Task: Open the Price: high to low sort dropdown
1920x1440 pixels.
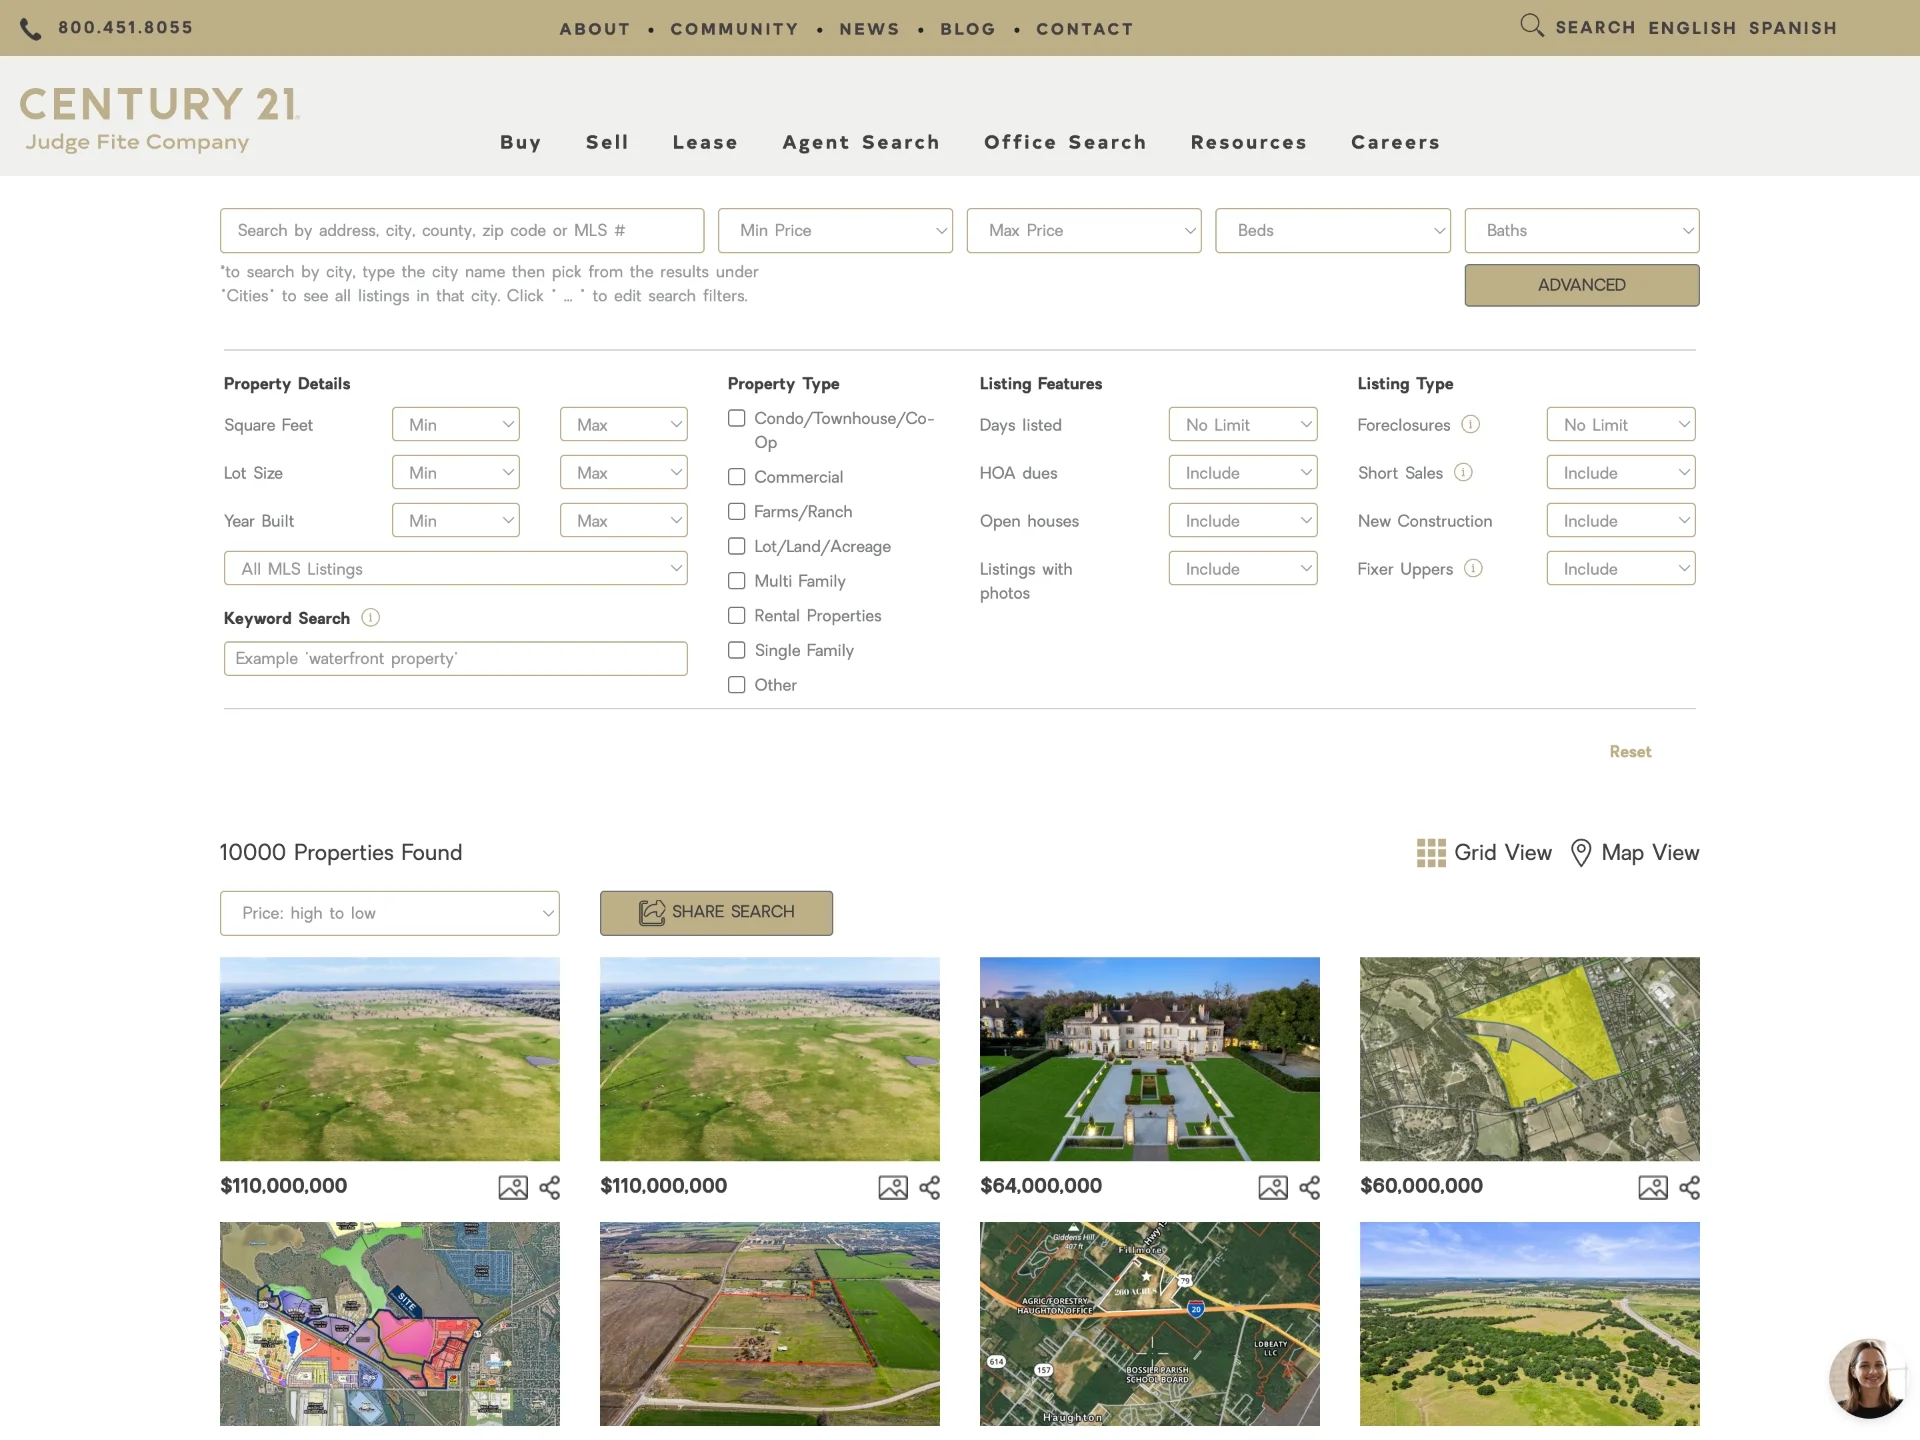Action: pos(389,914)
